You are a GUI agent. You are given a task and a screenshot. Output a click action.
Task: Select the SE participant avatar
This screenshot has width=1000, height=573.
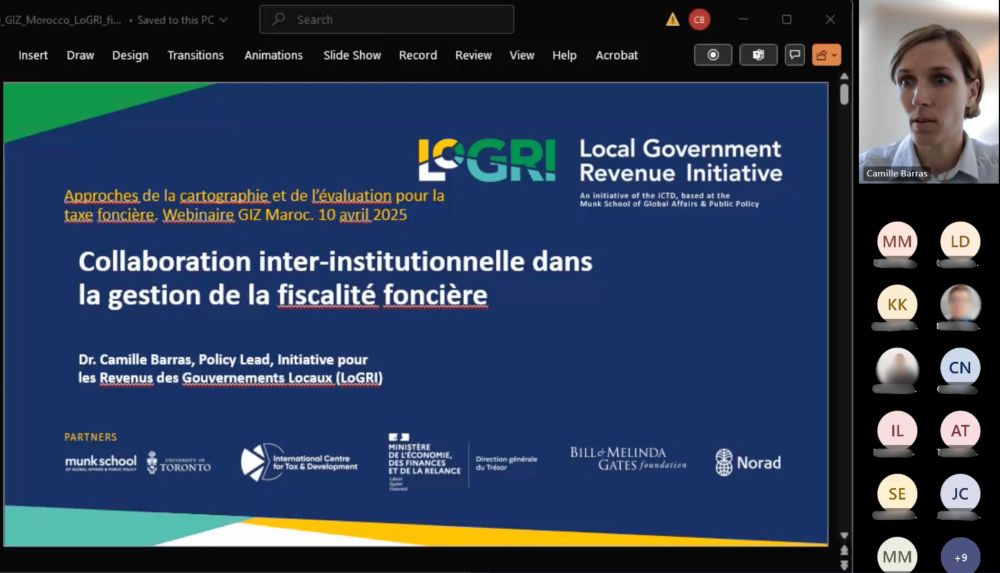point(897,494)
